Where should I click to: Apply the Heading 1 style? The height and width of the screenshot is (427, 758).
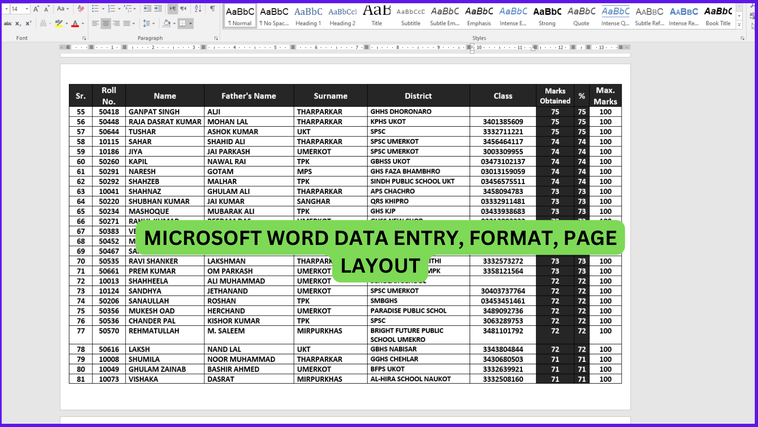[x=308, y=15]
